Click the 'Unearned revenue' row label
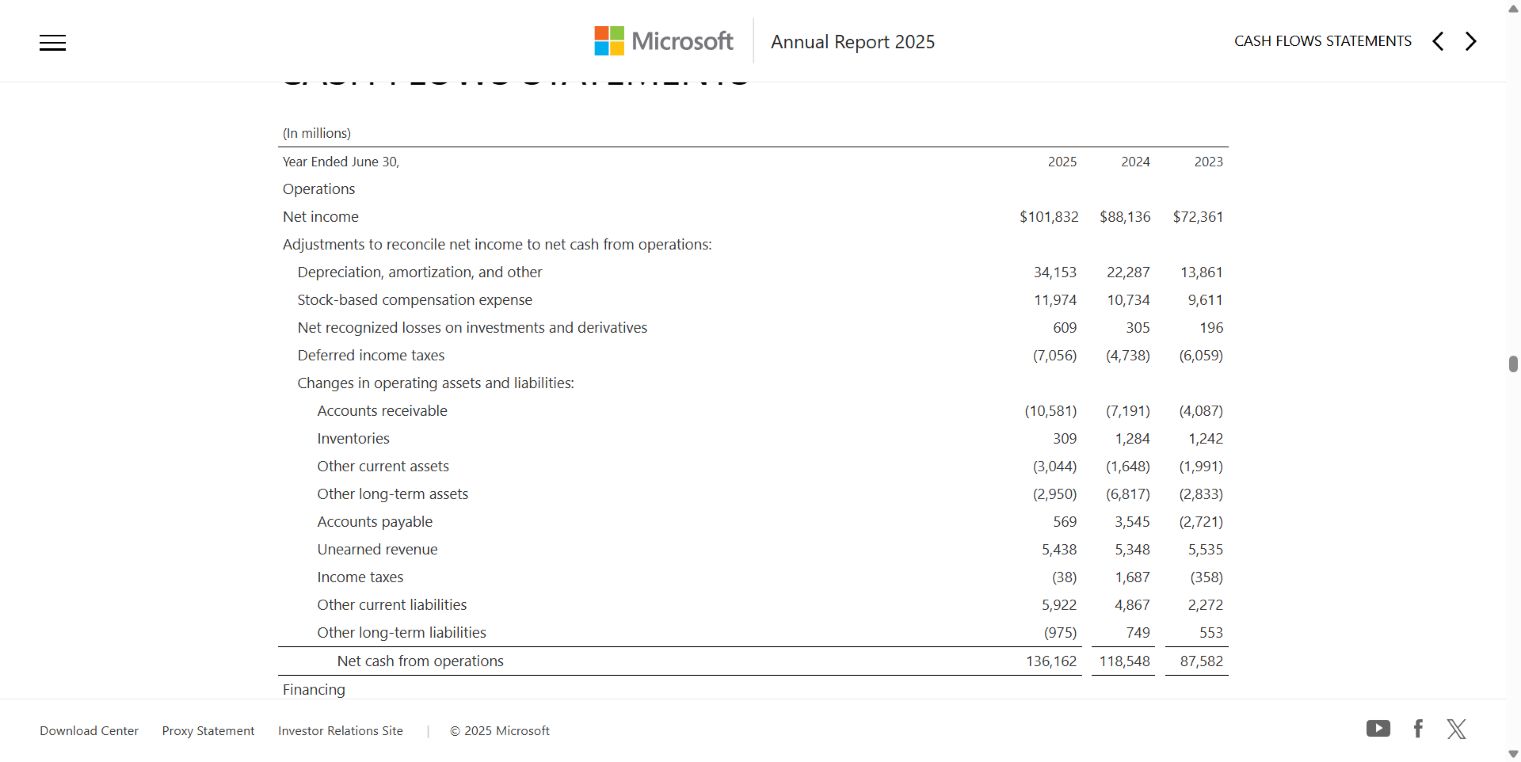 [x=377, y=549]
